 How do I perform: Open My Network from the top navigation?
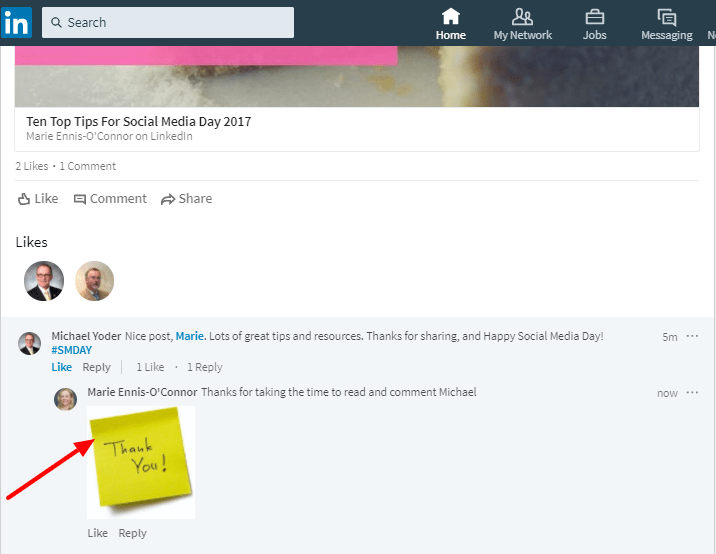coord(522,24)
